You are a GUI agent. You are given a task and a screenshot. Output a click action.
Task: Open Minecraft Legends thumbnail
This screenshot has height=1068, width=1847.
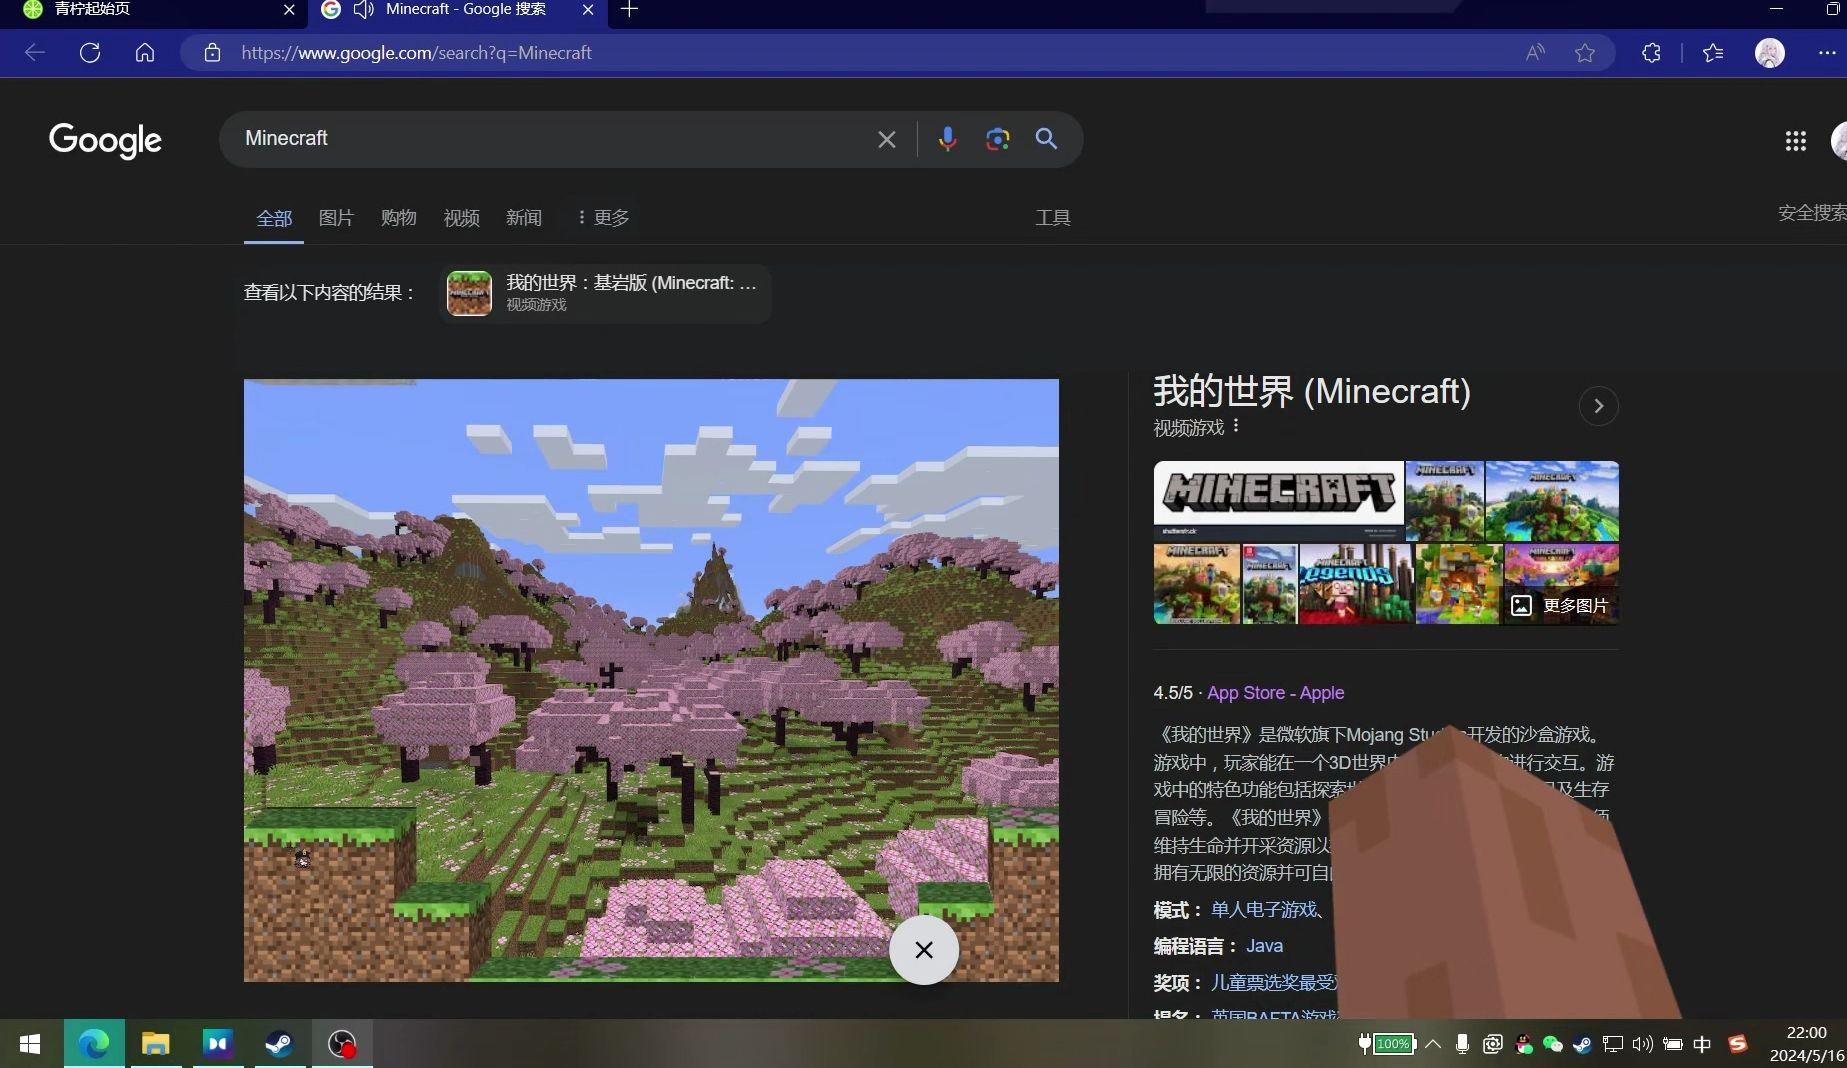click(1356, 584)
